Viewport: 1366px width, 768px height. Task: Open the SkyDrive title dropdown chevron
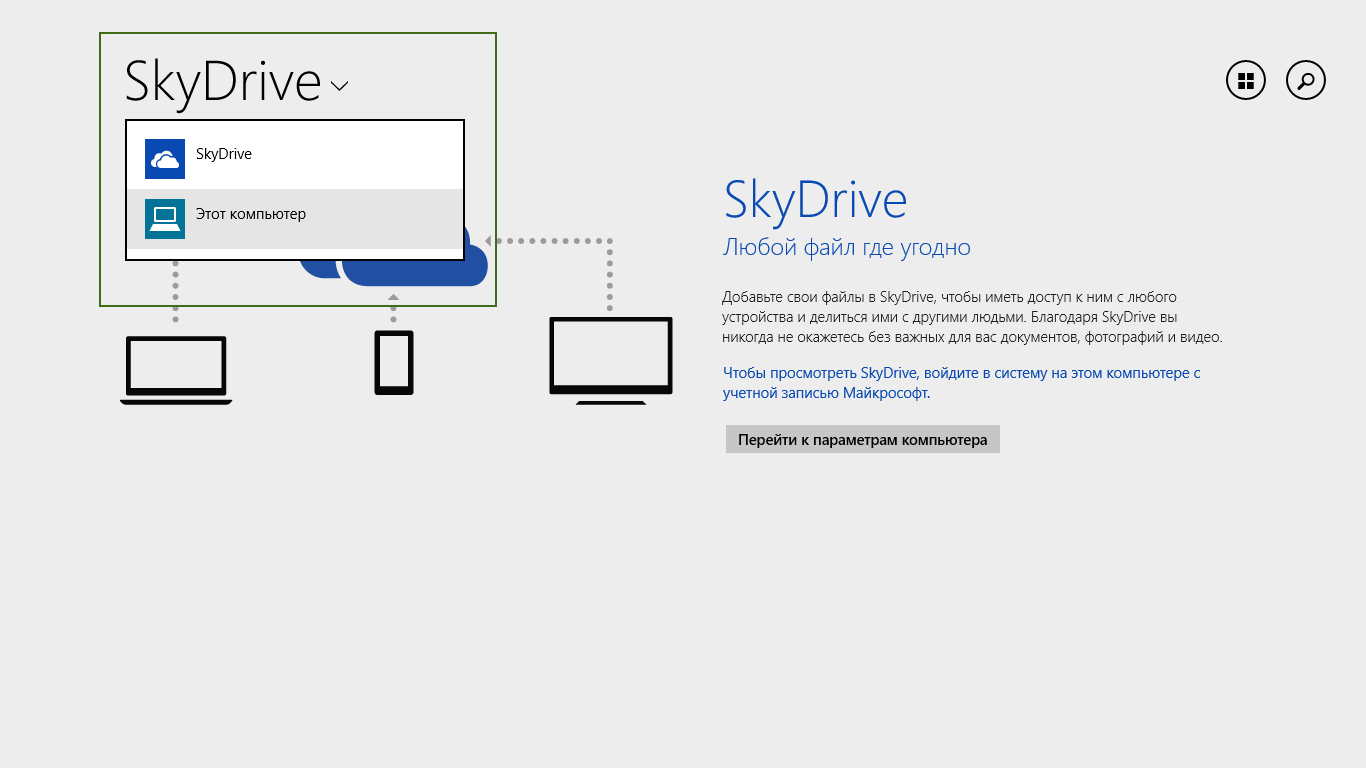click(x=339, y=86)
